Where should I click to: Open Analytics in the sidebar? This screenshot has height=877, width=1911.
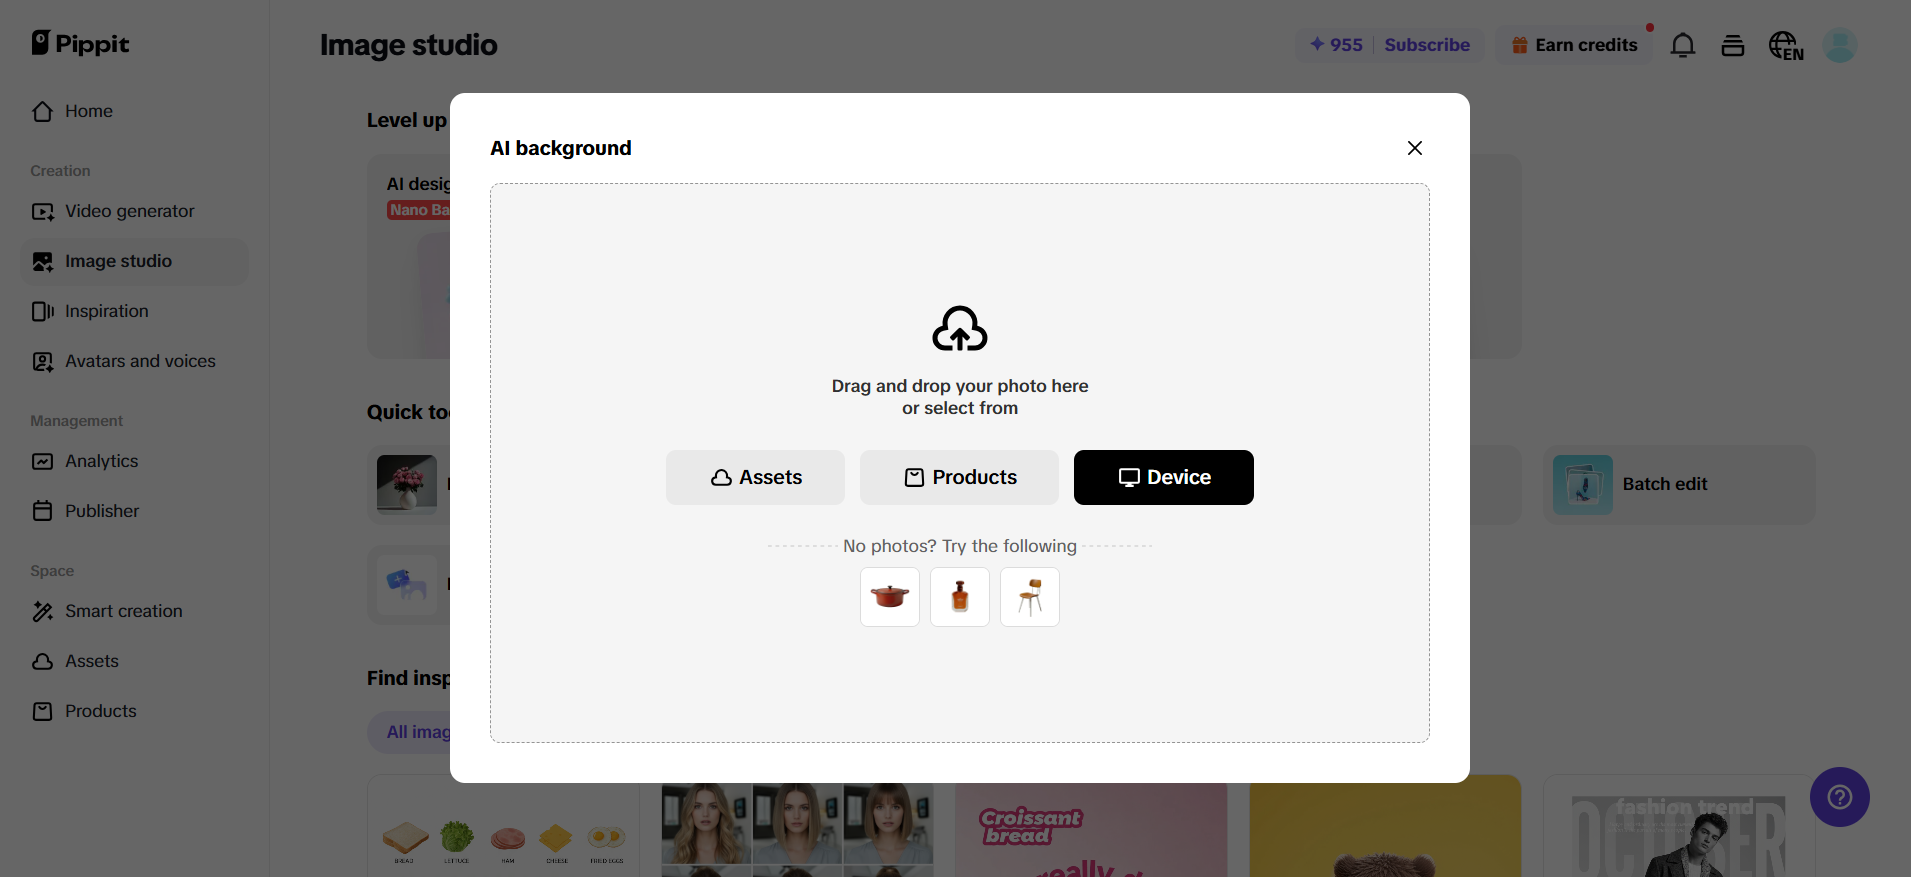pyautogui.click(x=101, y=461)
